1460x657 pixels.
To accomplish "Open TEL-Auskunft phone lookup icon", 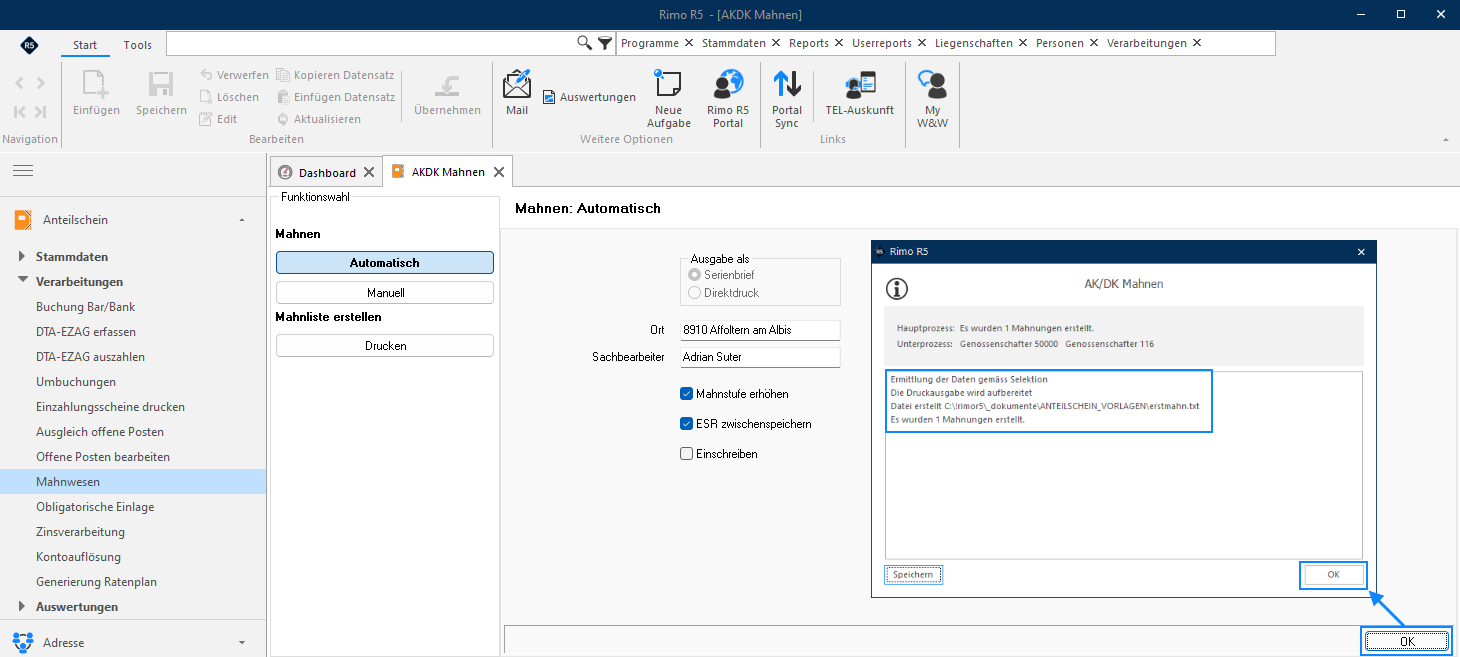I will [x=860, y=84].
